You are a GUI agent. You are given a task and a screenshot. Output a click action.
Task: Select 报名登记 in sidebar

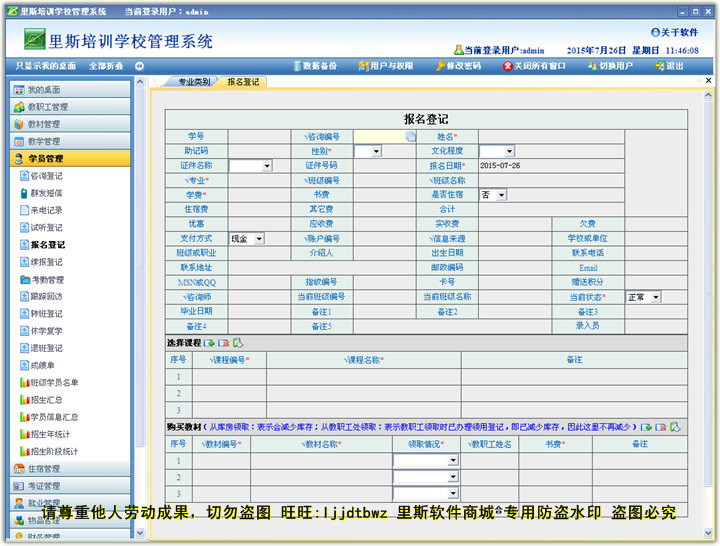coord(42,245)
